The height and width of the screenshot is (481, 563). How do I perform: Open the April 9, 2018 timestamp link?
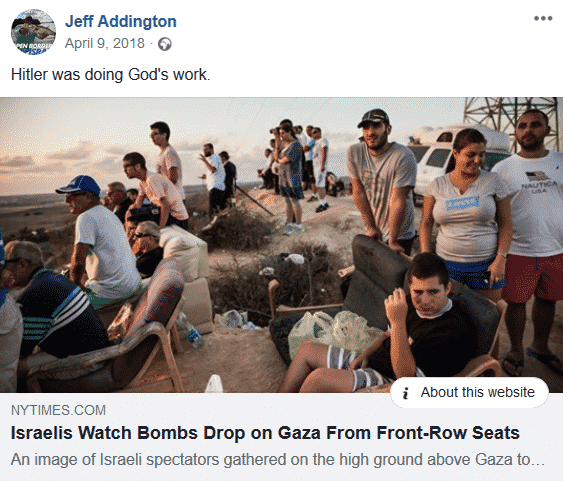point(104,43)
